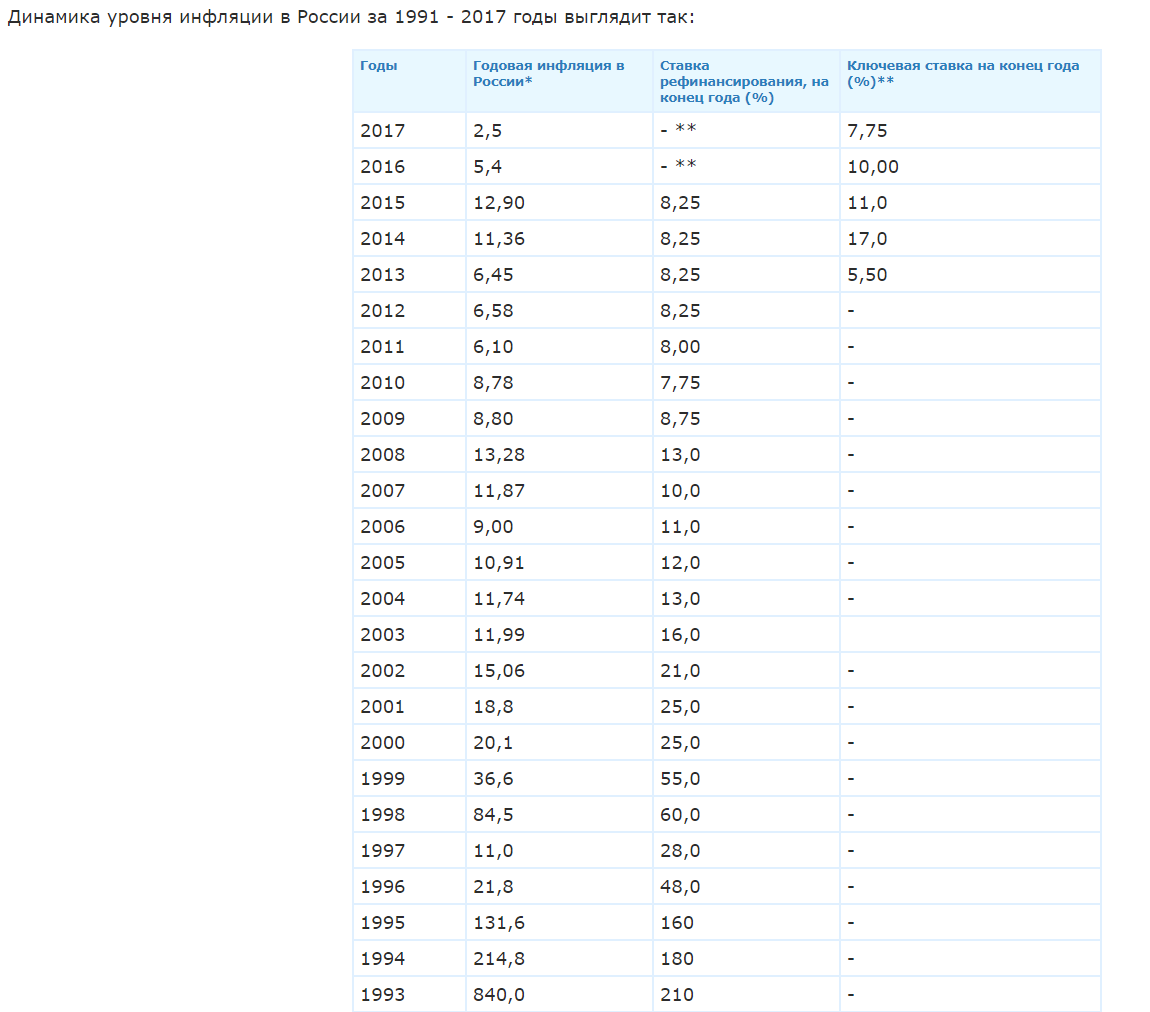Select the 1998 year cell
The height and width of the screenshot is (1012, 1150).
pos(382,815)
